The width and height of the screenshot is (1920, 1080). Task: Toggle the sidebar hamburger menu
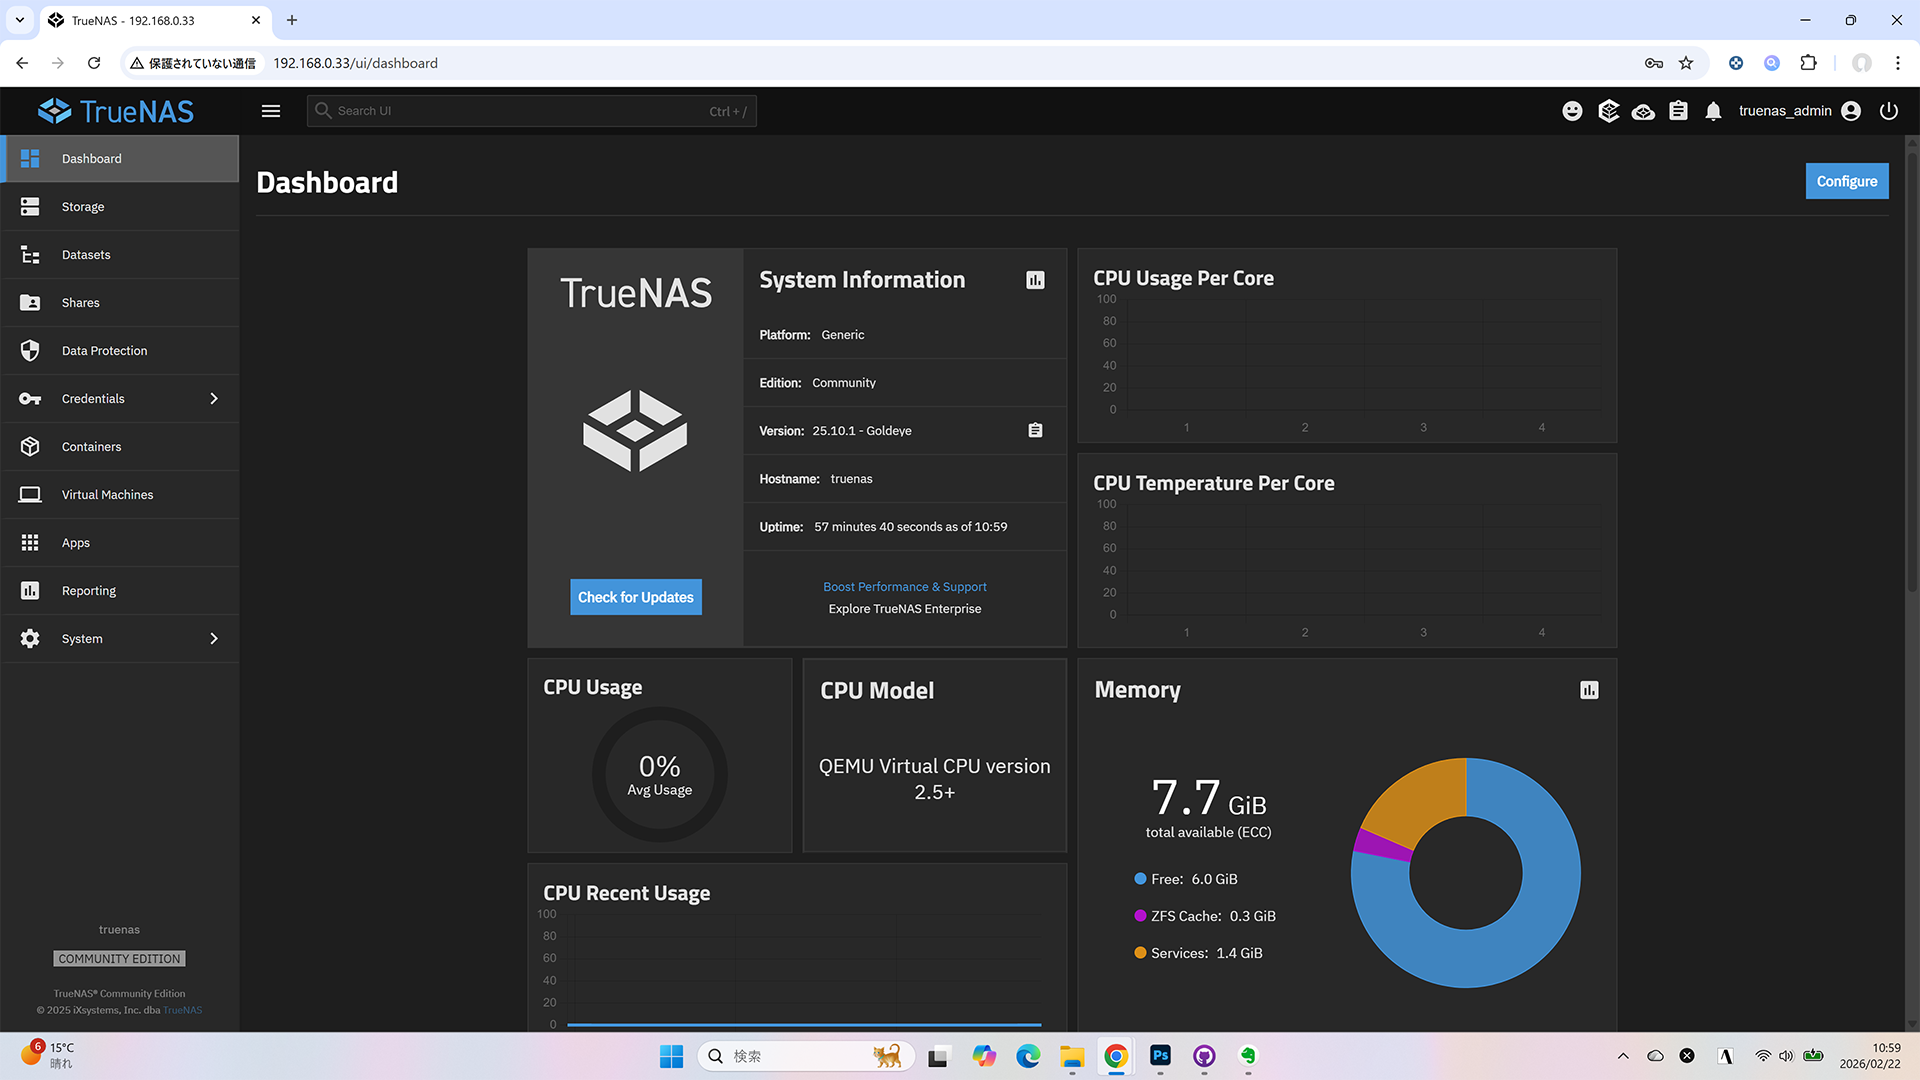(271, 111)
